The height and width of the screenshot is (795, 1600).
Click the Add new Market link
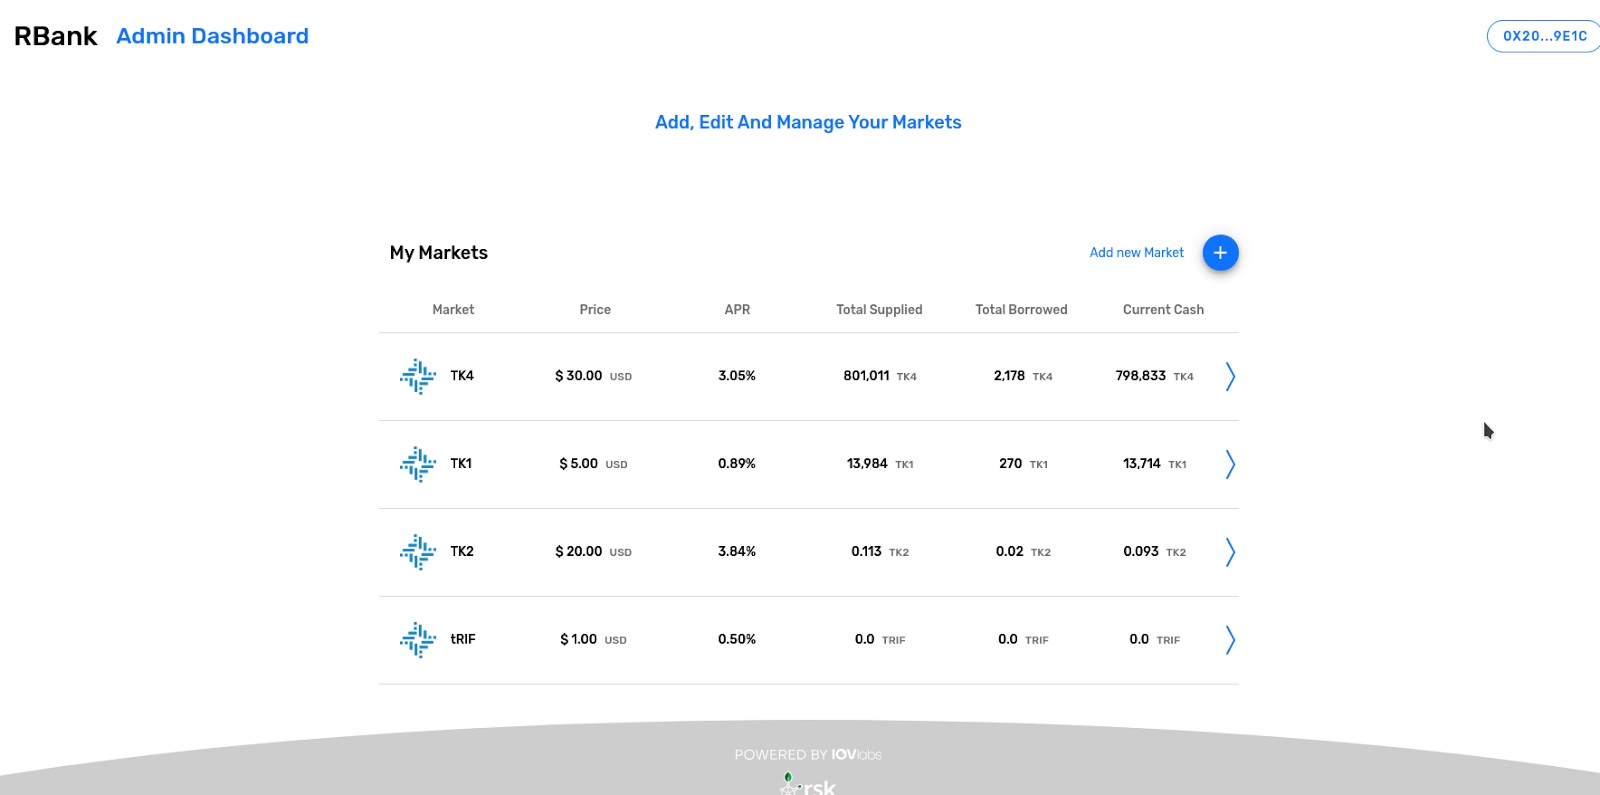pos(1137,253)
